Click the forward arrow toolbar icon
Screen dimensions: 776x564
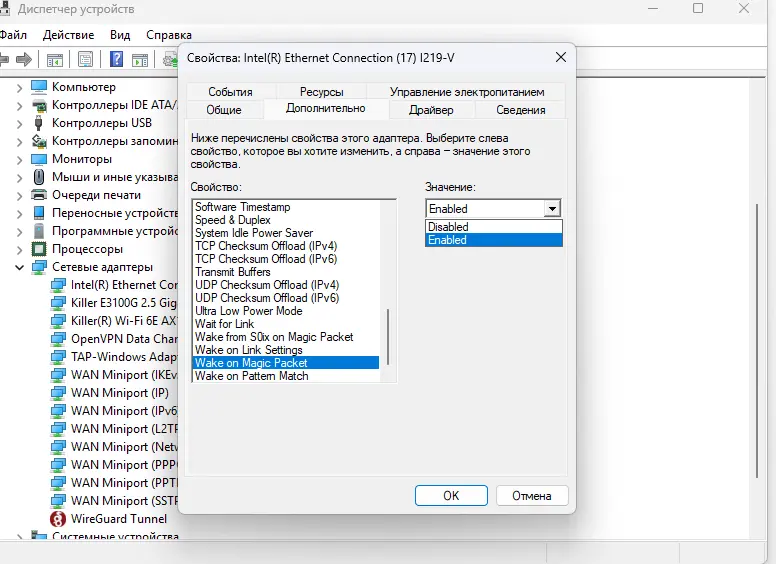point(23,60)
